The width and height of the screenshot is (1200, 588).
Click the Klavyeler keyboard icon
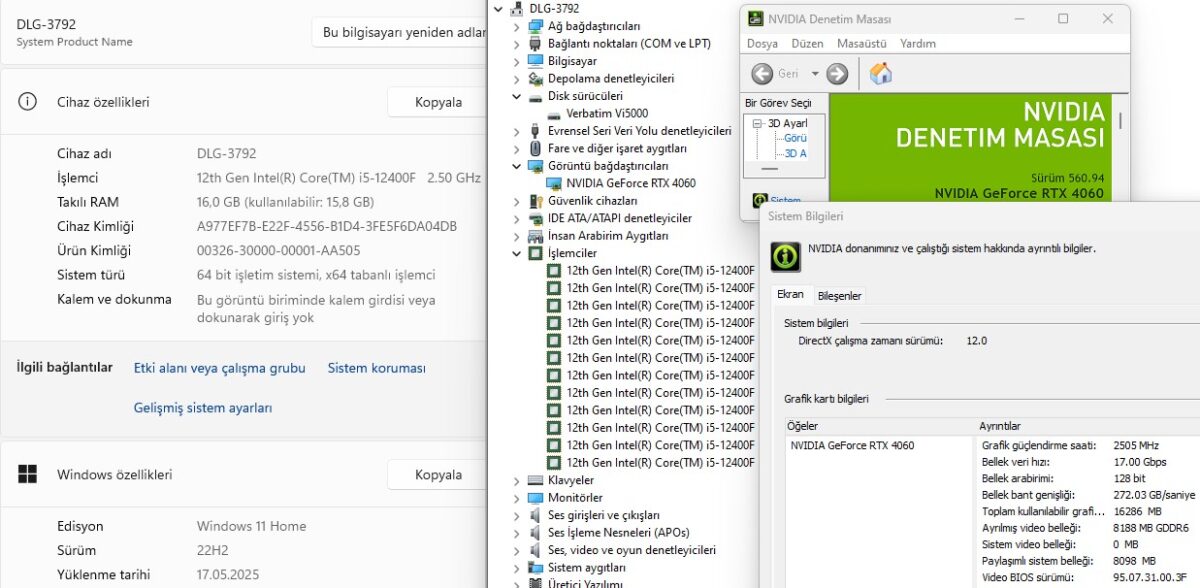[536, 480]
